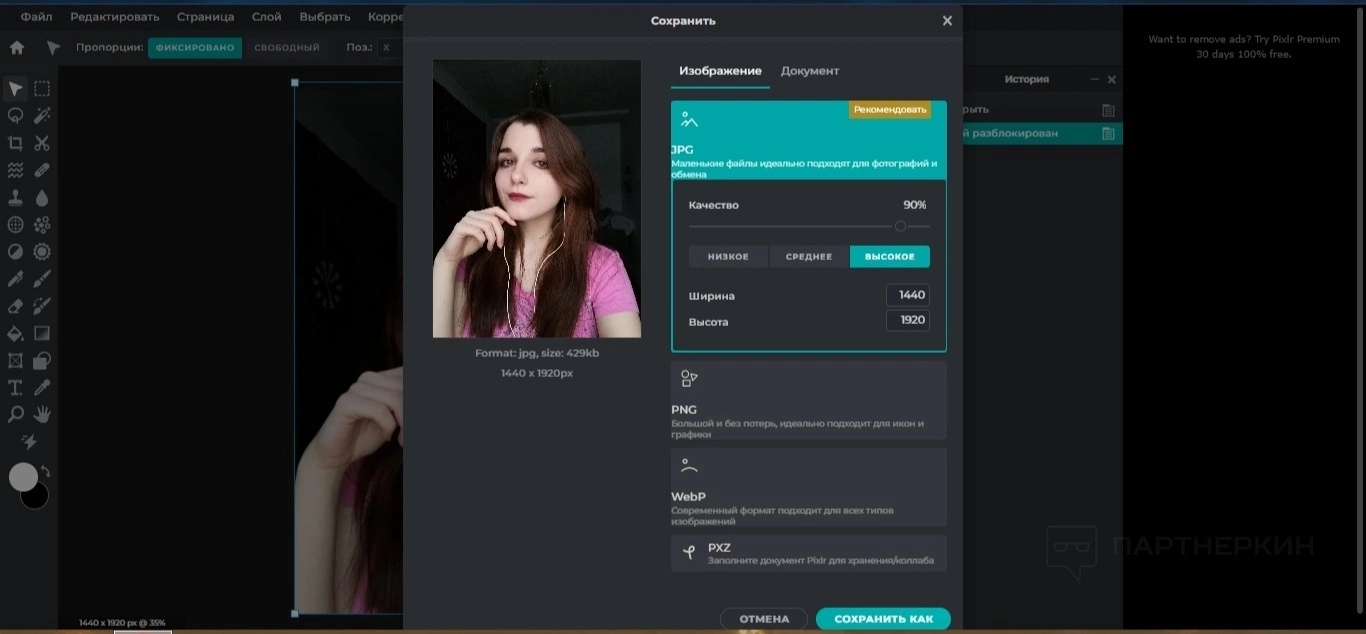The width and height of the screenshot is (1366, 634).
Task: Switch to the Документ tab
Action: point(809,71)
